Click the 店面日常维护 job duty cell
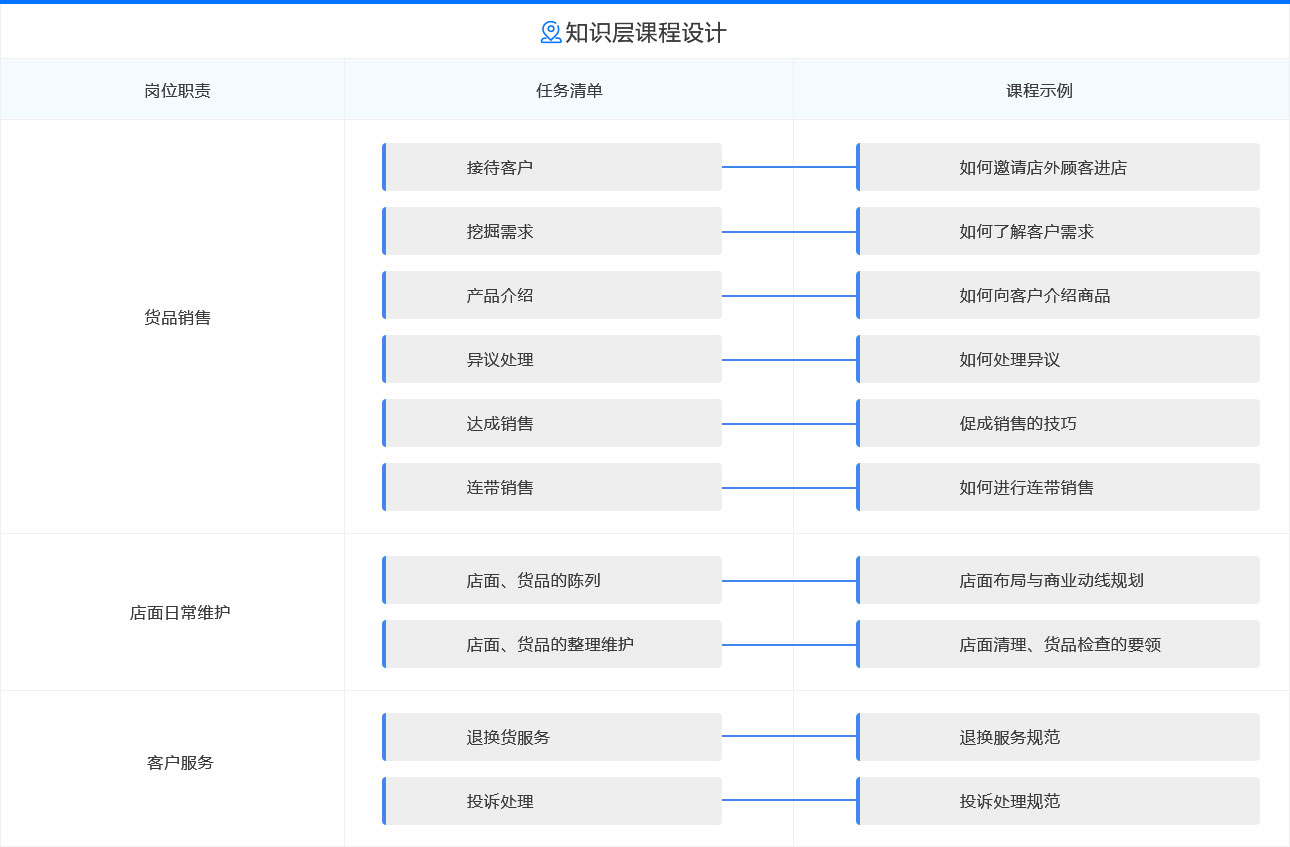The height and width of the screenshot is (847, 1290). point(179,612)
